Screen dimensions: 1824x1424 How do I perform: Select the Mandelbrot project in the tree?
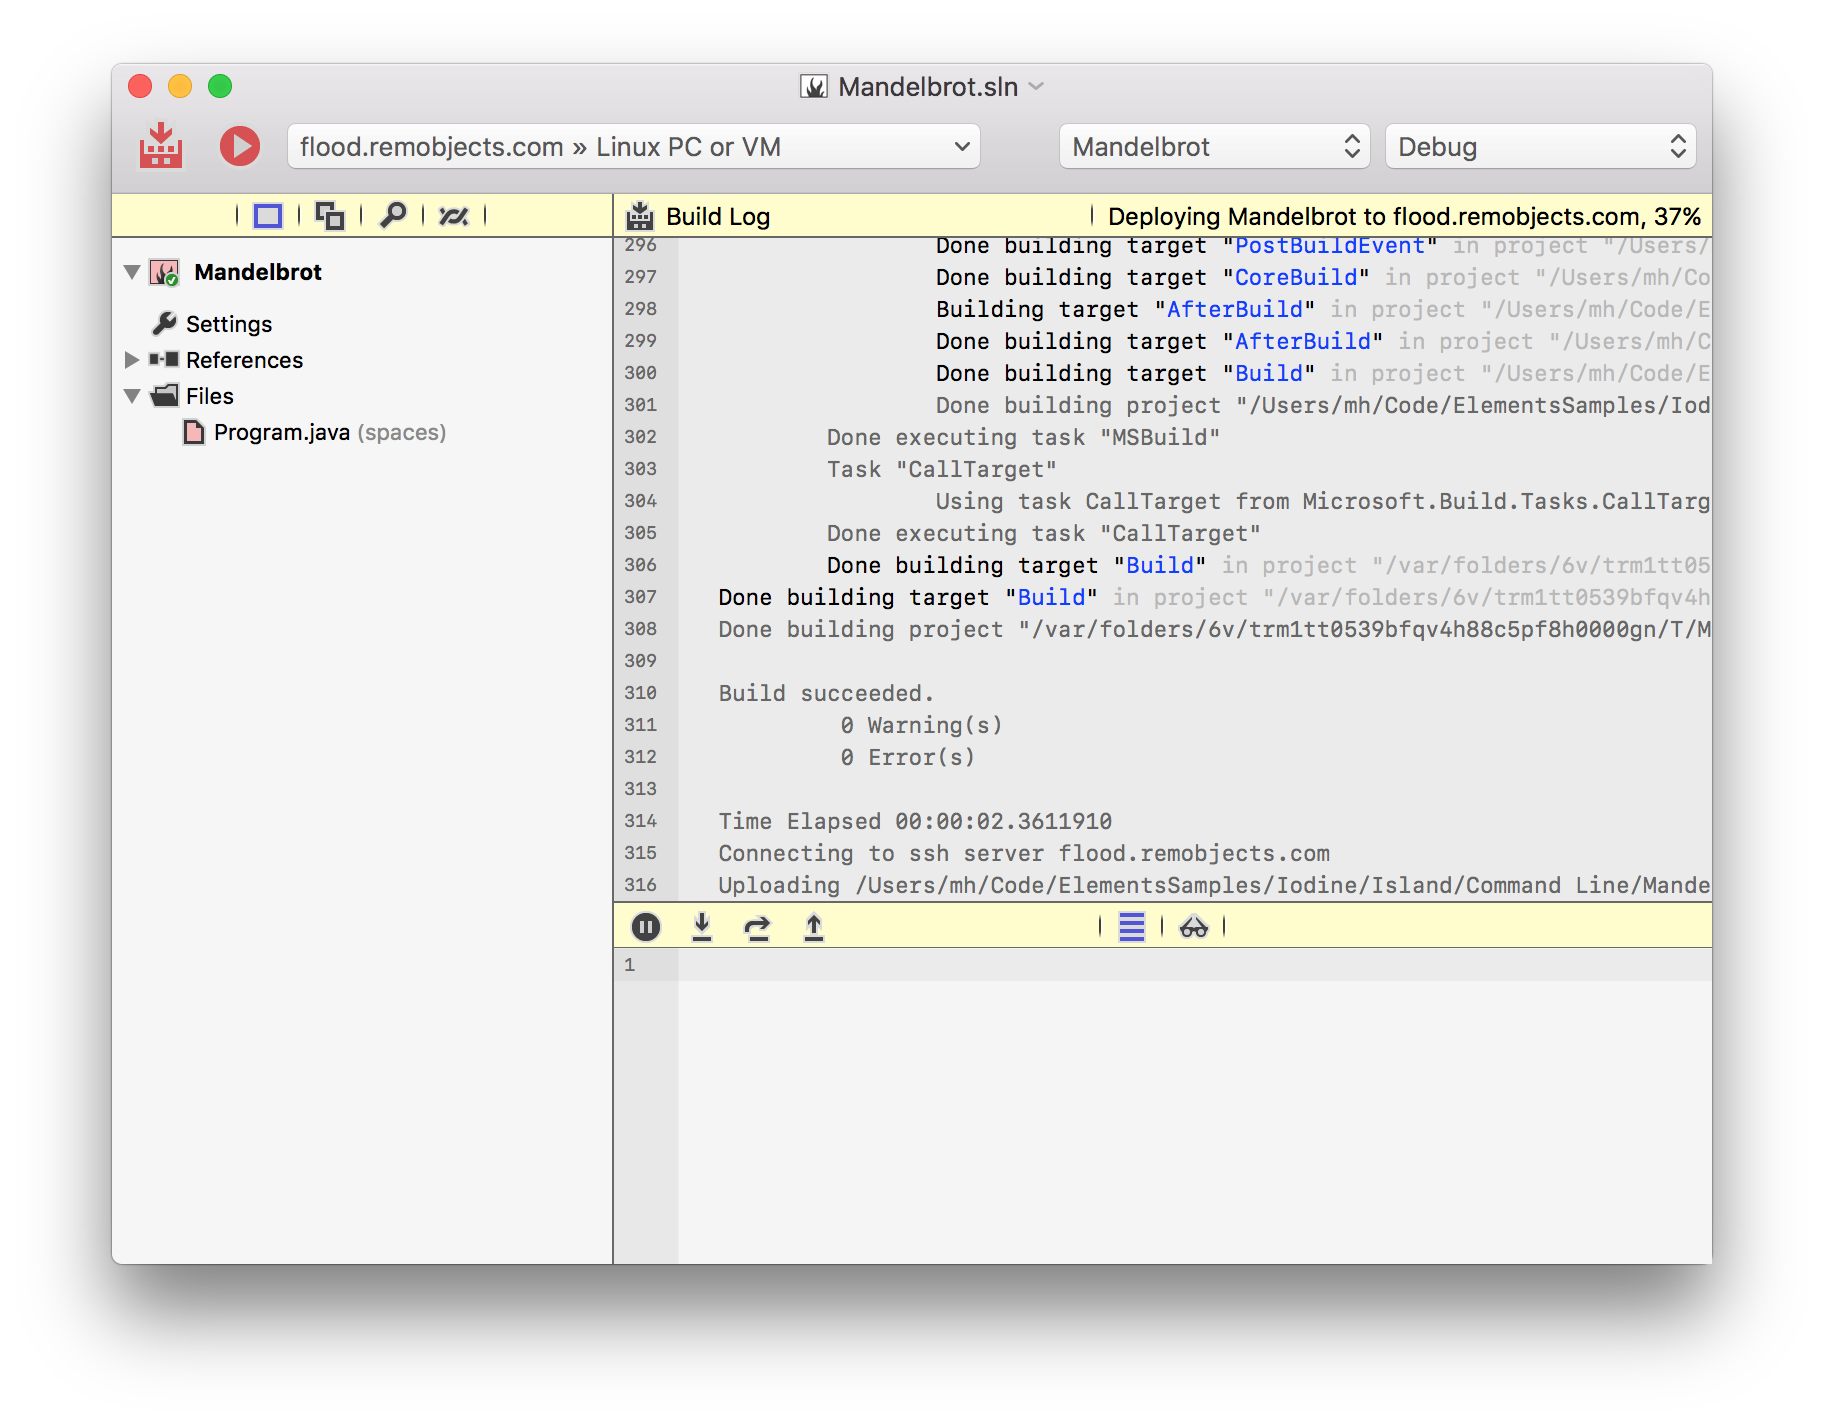258,272
